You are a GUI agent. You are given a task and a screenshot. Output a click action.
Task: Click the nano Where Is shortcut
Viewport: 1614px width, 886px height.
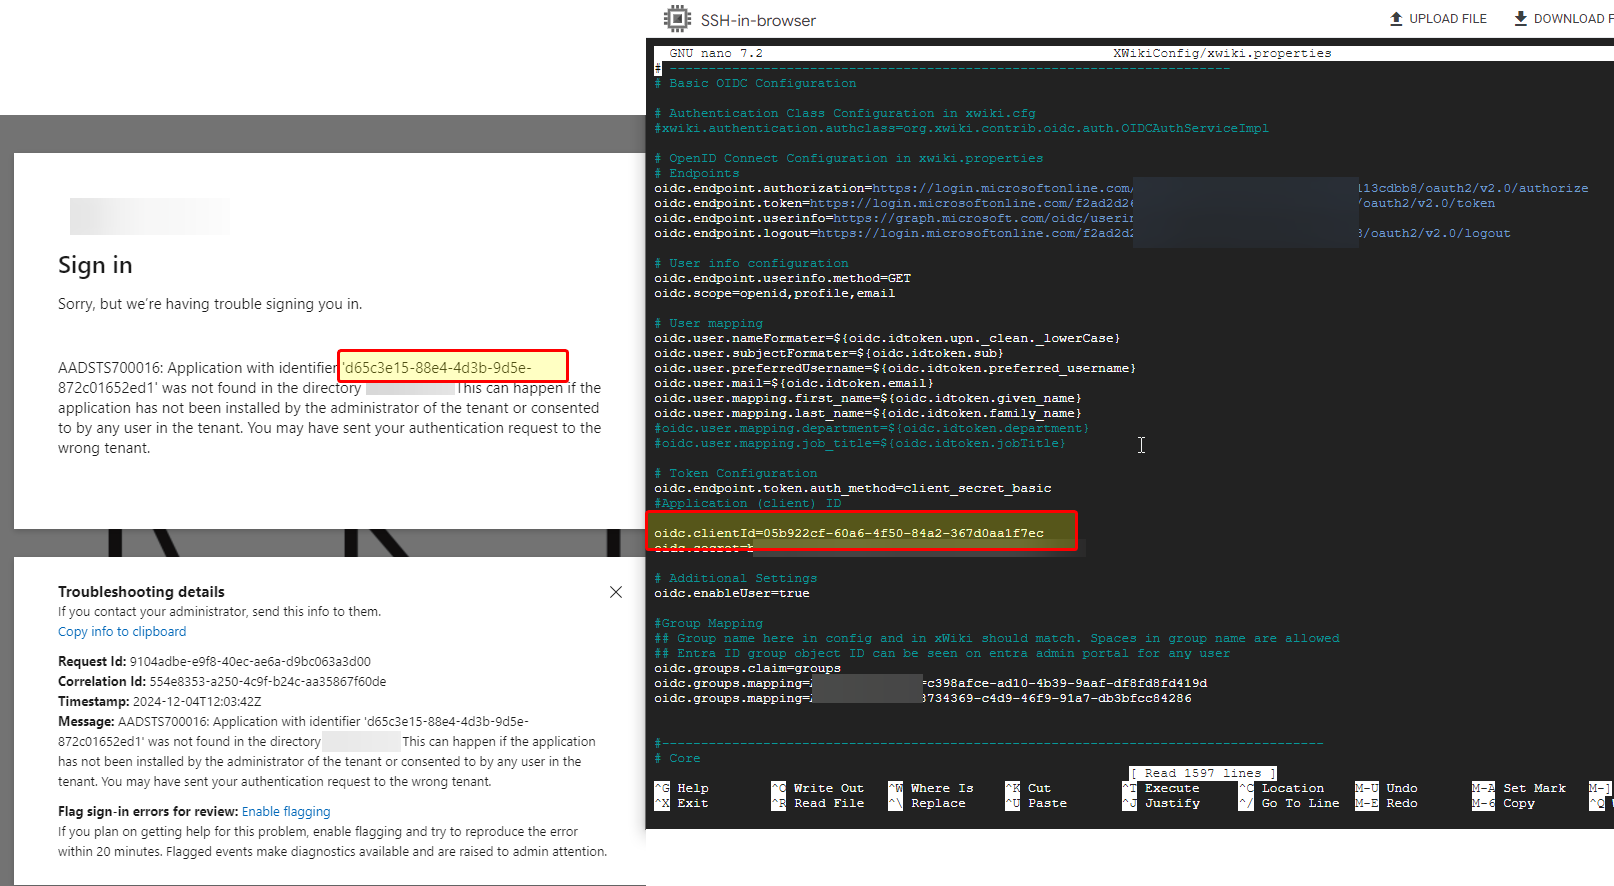(931, 788)
